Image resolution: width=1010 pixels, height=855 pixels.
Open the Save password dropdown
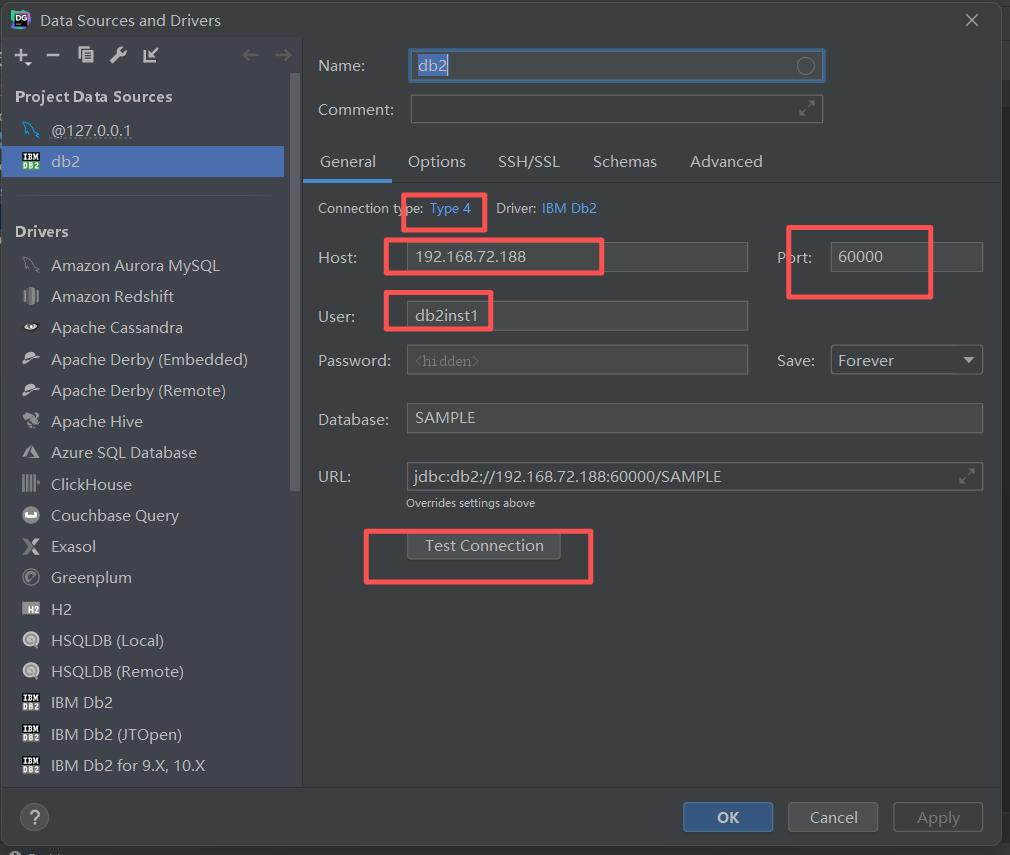[906, 360]
